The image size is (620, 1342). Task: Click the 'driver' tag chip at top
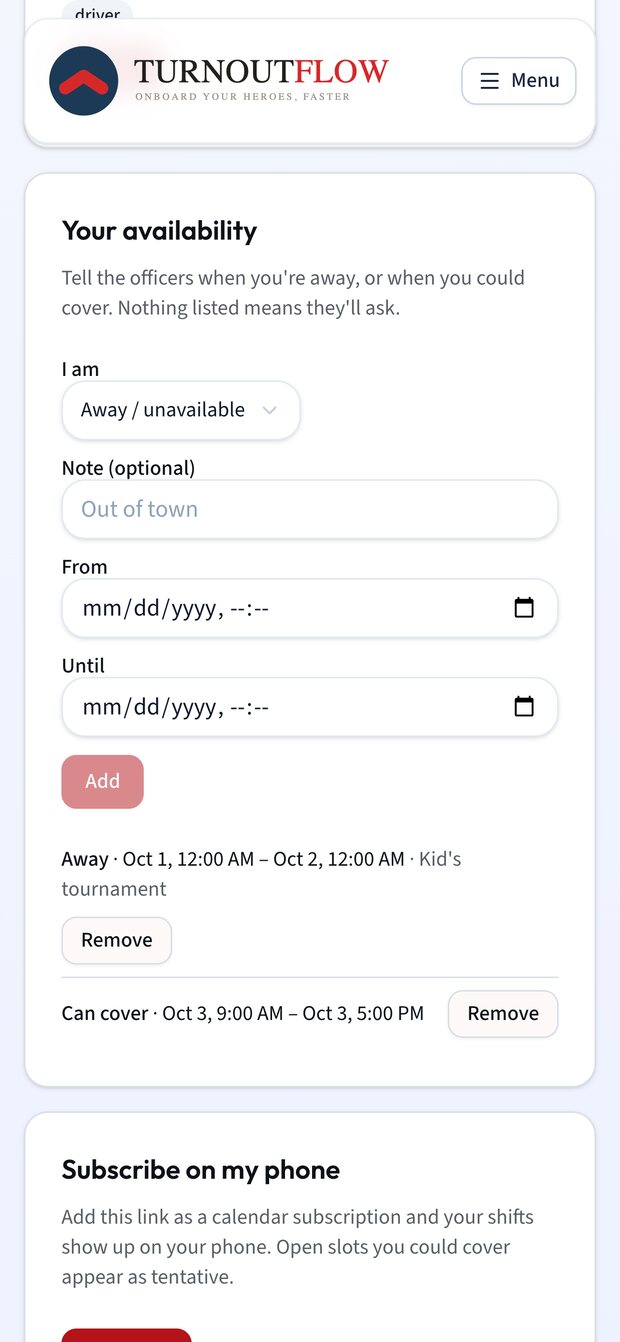97,12
